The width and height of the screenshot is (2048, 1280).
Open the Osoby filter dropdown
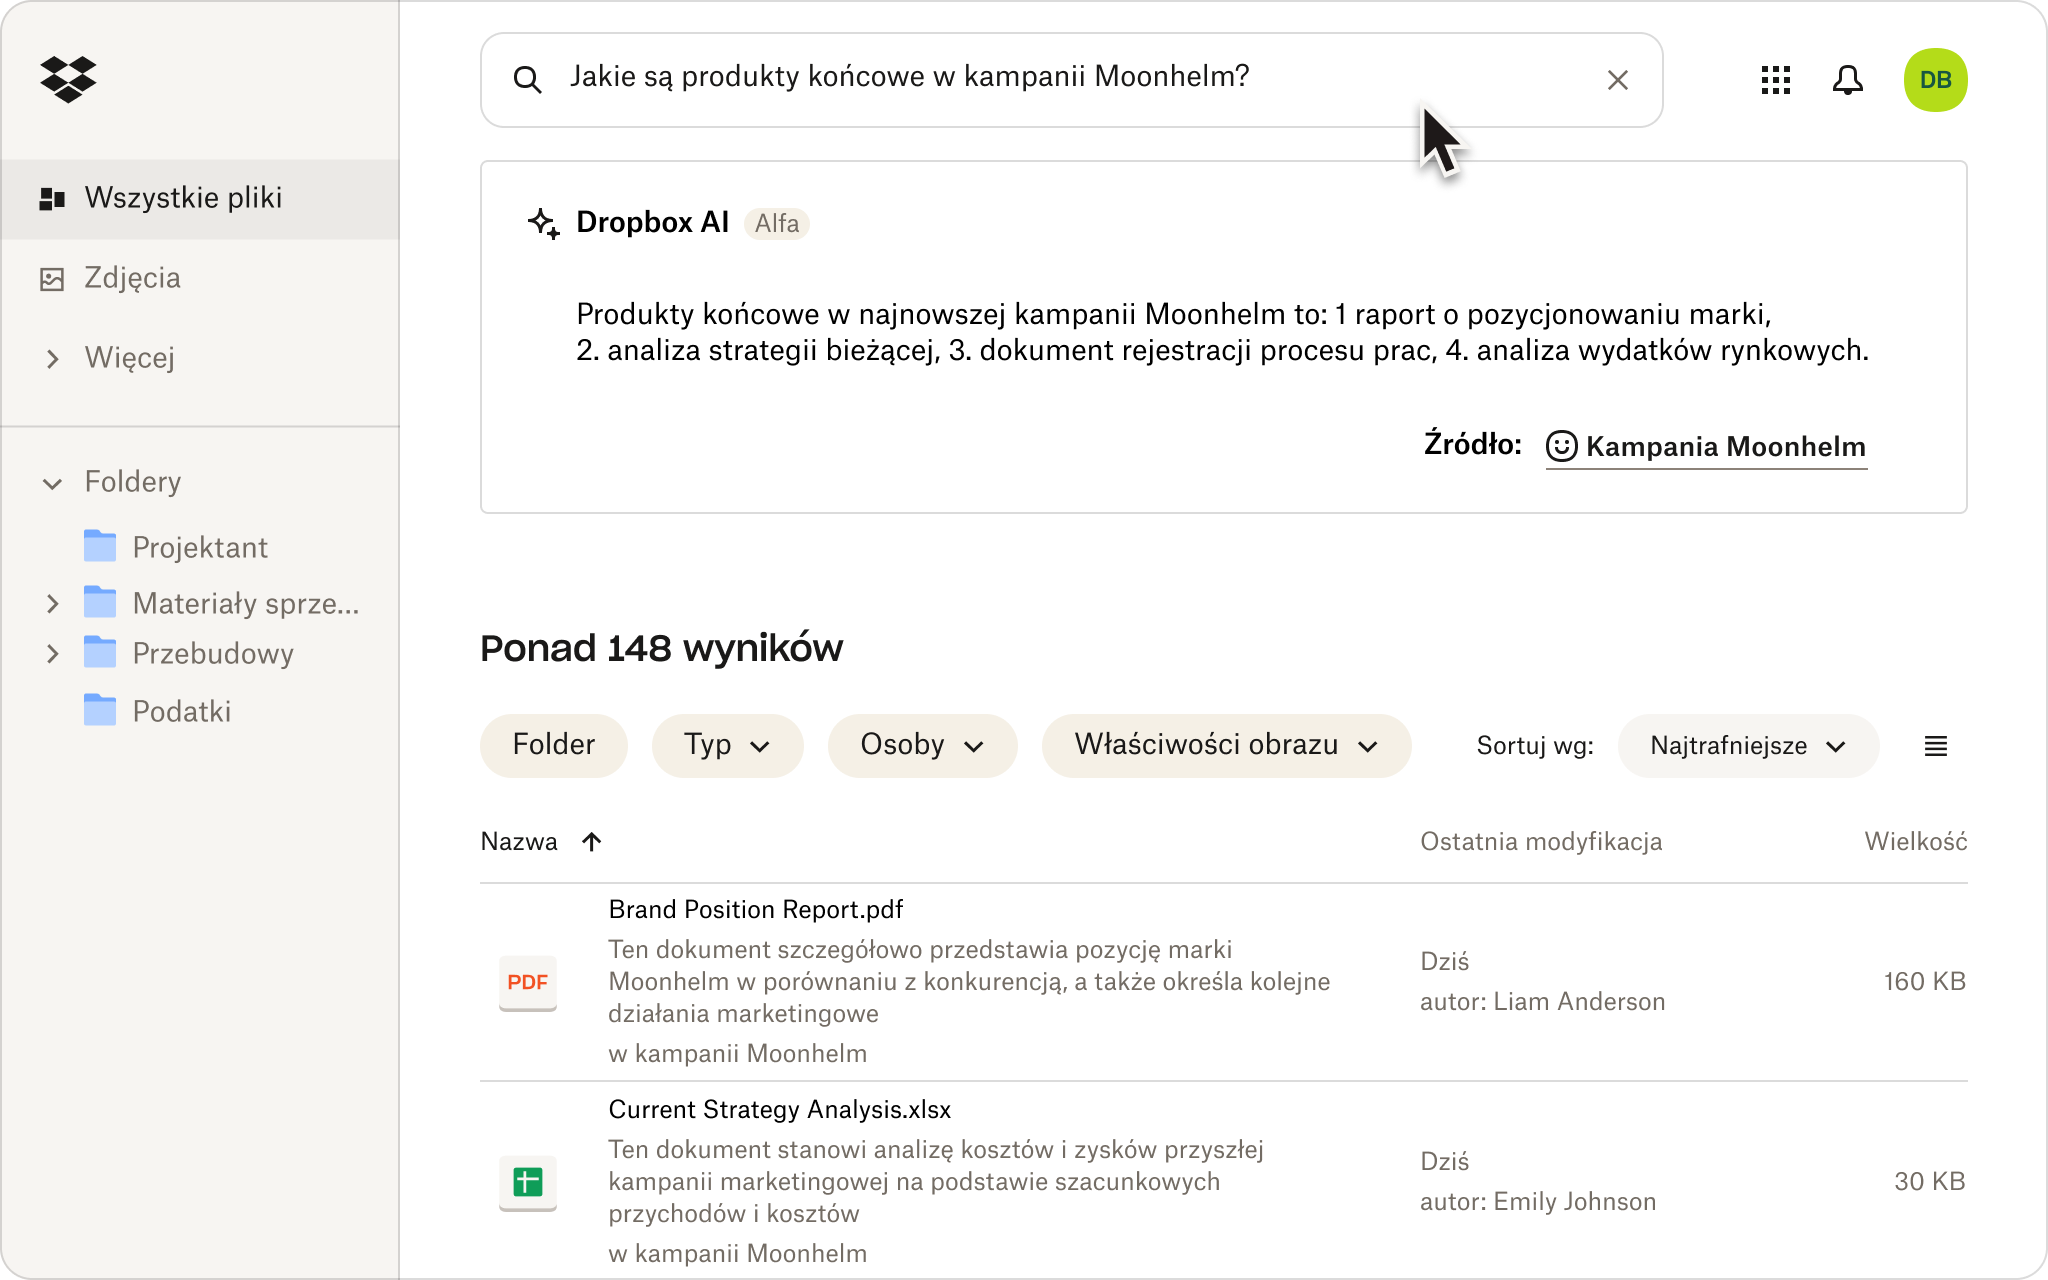[x=922, y=745]
